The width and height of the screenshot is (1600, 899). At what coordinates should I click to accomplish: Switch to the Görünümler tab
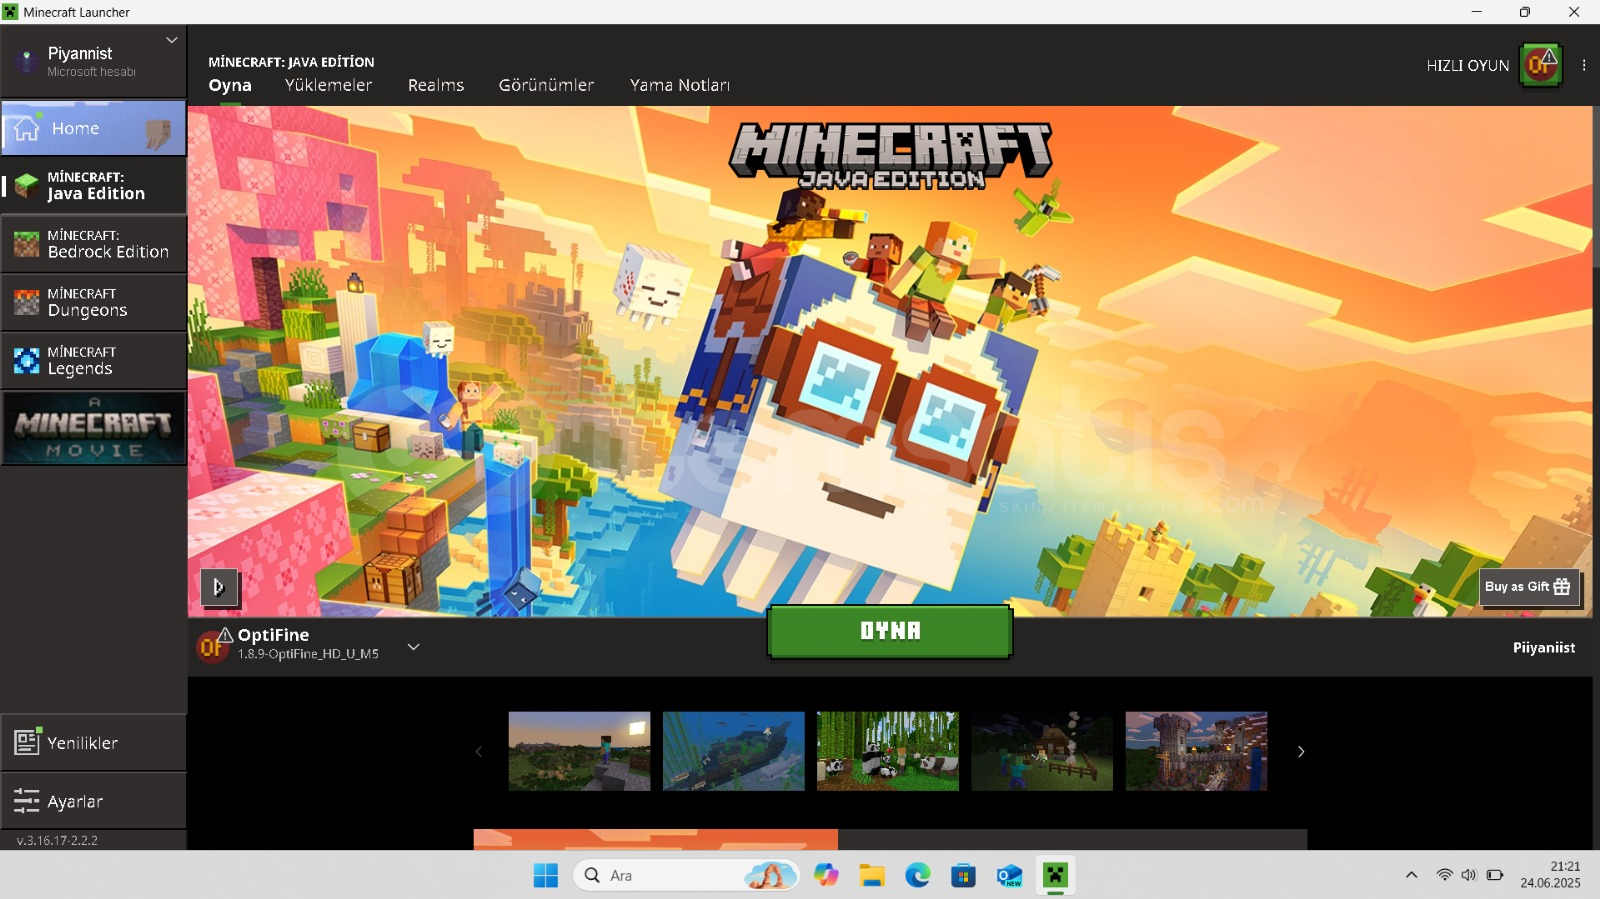(546, 86)
